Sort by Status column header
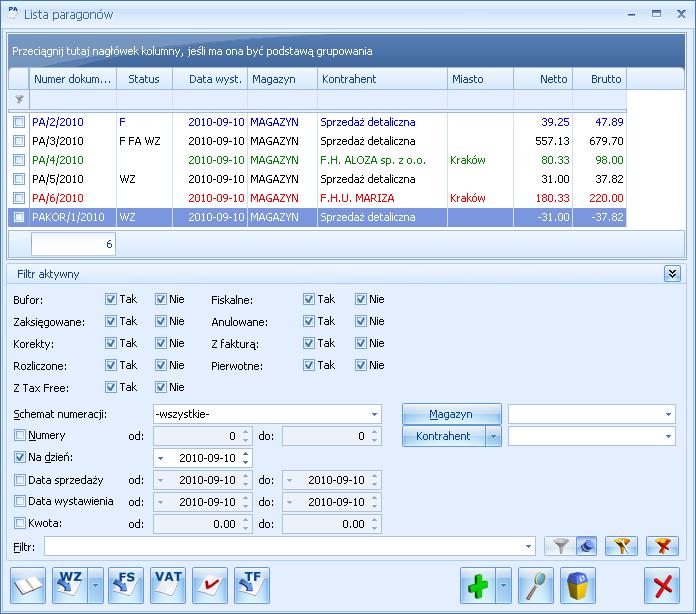Image resolution: width=696 pixels, height=614 pixels. pyautogui.click(x=144, y=79)
